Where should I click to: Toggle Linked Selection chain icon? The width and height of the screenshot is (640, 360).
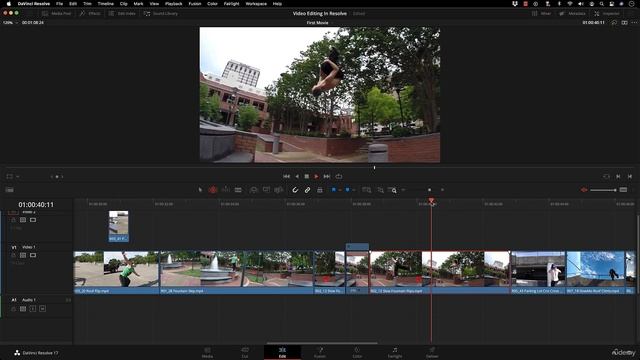point(307,190)
